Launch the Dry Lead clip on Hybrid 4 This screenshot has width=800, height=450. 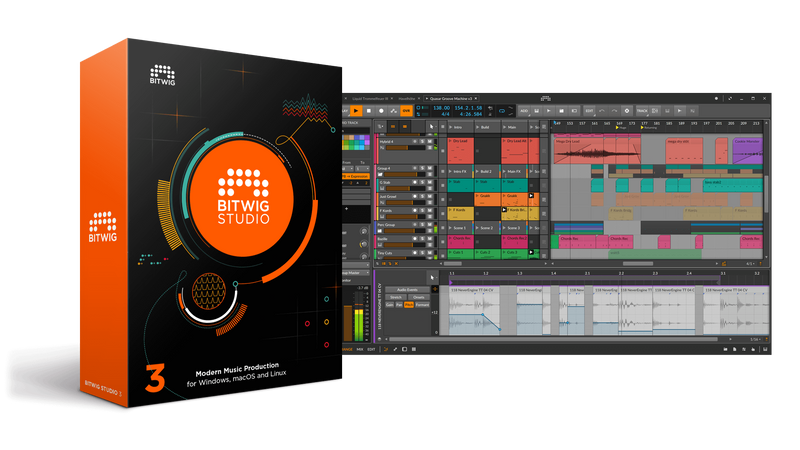click(x=450, y=141)
